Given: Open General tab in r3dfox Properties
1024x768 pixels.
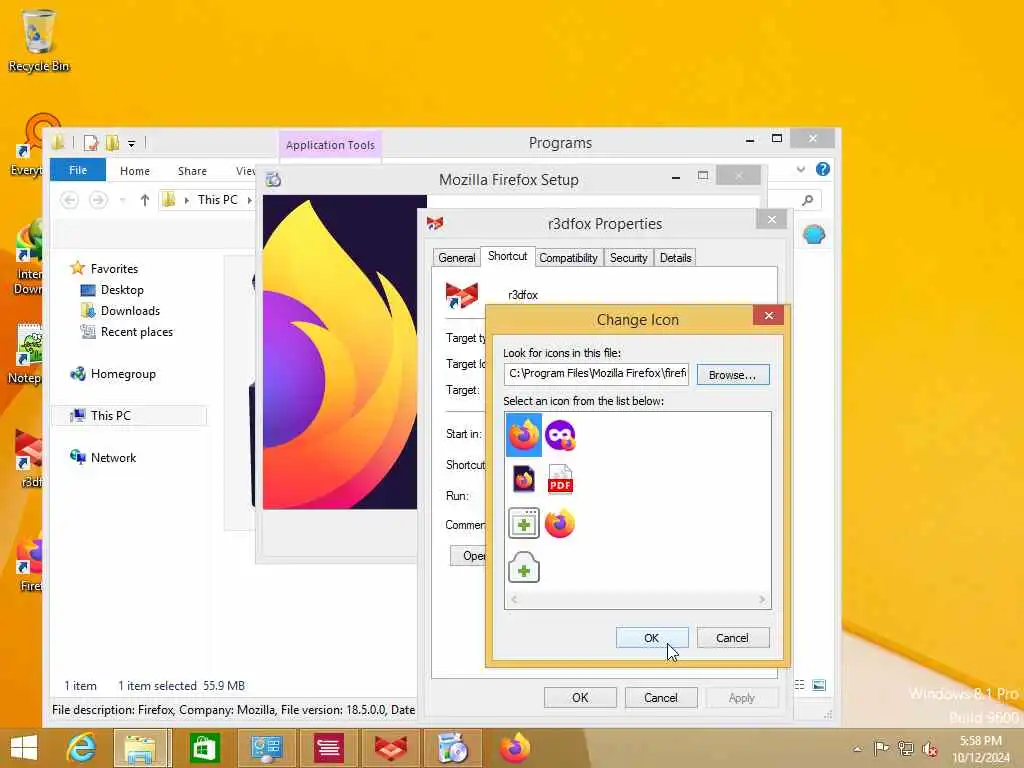Looking at the screenshot, I should click(456, 258).
